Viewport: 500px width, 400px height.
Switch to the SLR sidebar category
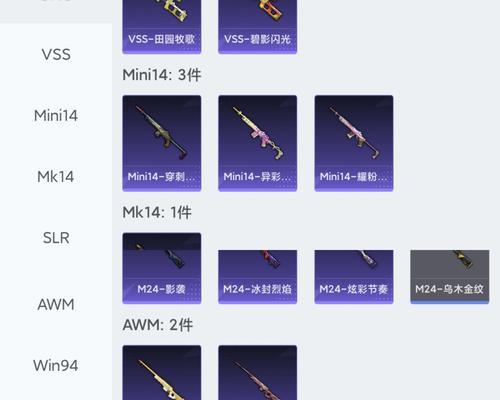point(56,238)
